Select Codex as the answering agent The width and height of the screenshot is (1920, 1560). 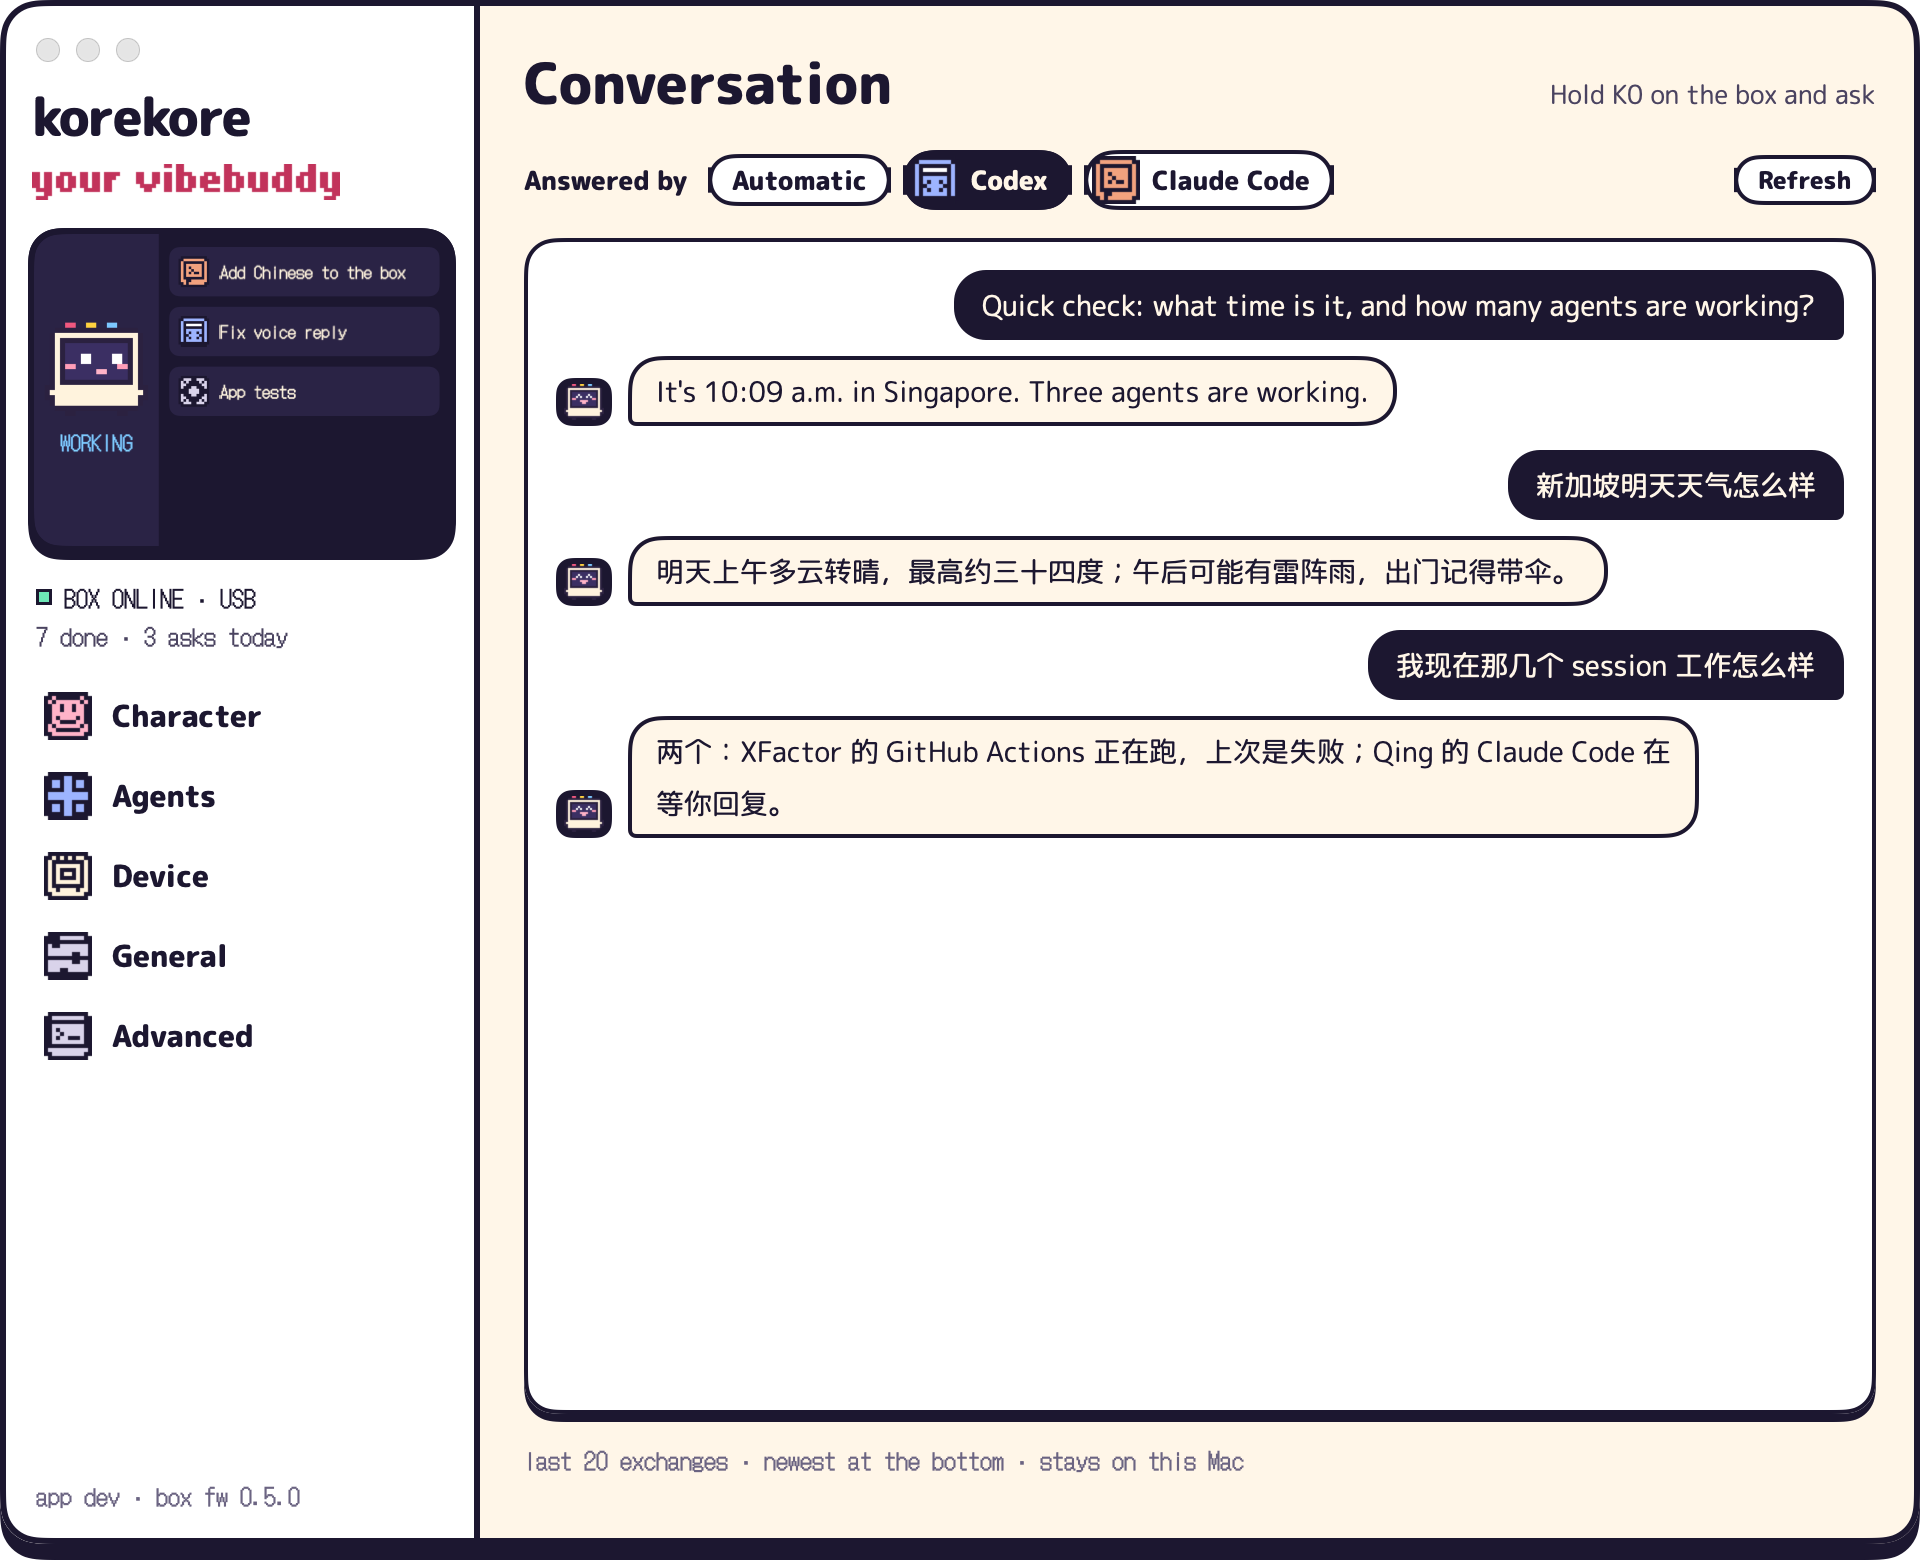pos(987,180)
